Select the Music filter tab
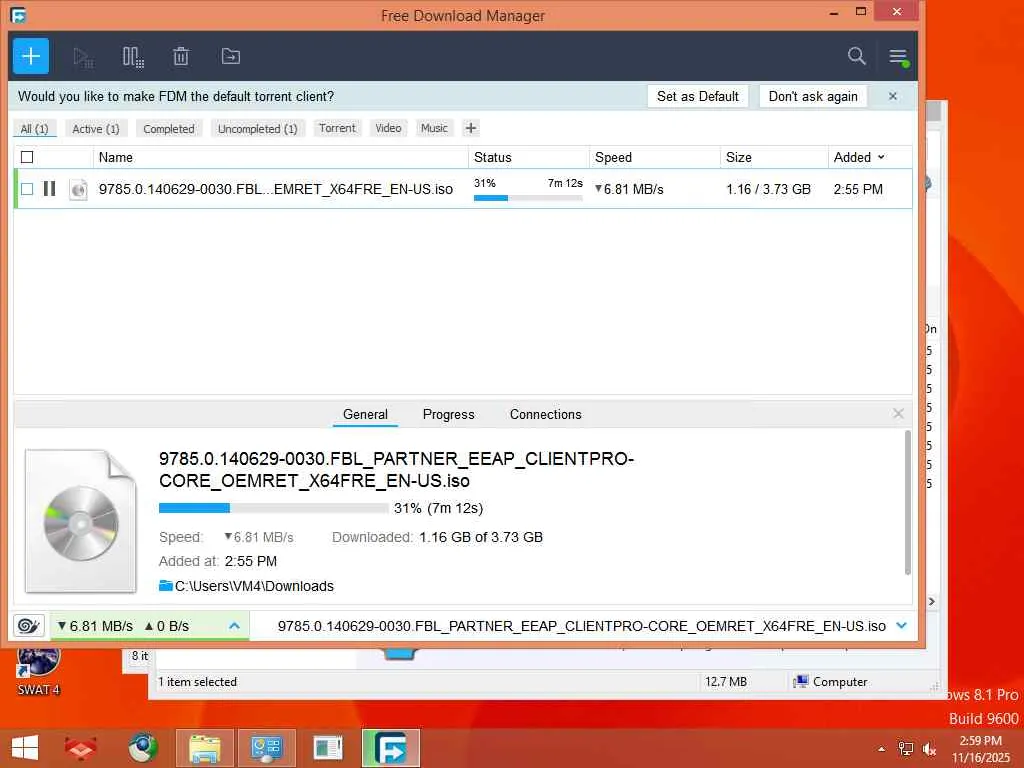Viewport: 1024px width, 768px height. coord(434,128)
